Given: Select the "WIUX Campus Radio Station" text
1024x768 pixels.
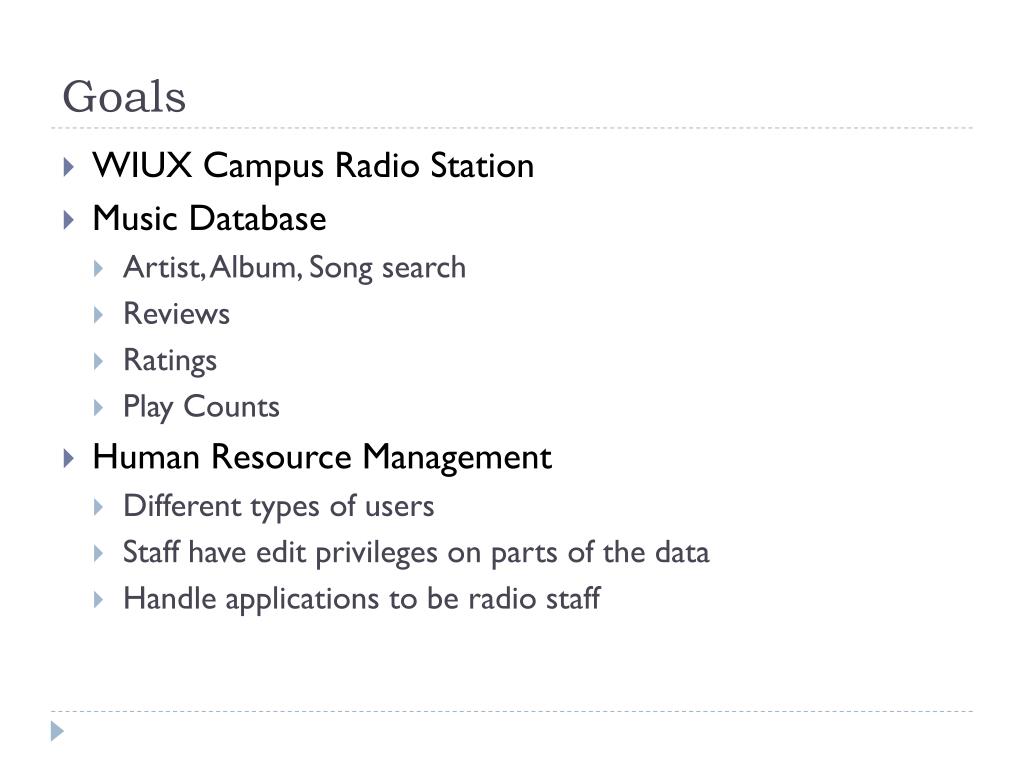Looking at the screenshot, I should [x=312, y=165].
